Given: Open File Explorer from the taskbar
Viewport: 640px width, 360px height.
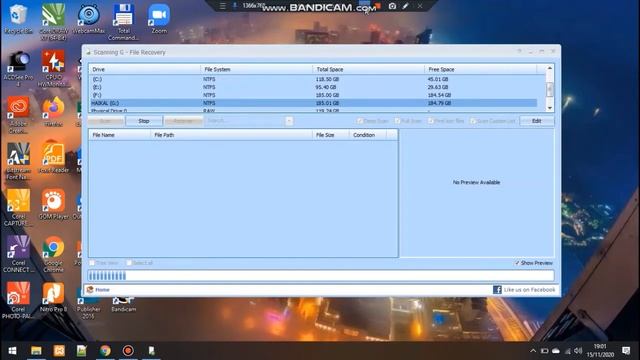Looking at the screenshot, I should (36, 351).
